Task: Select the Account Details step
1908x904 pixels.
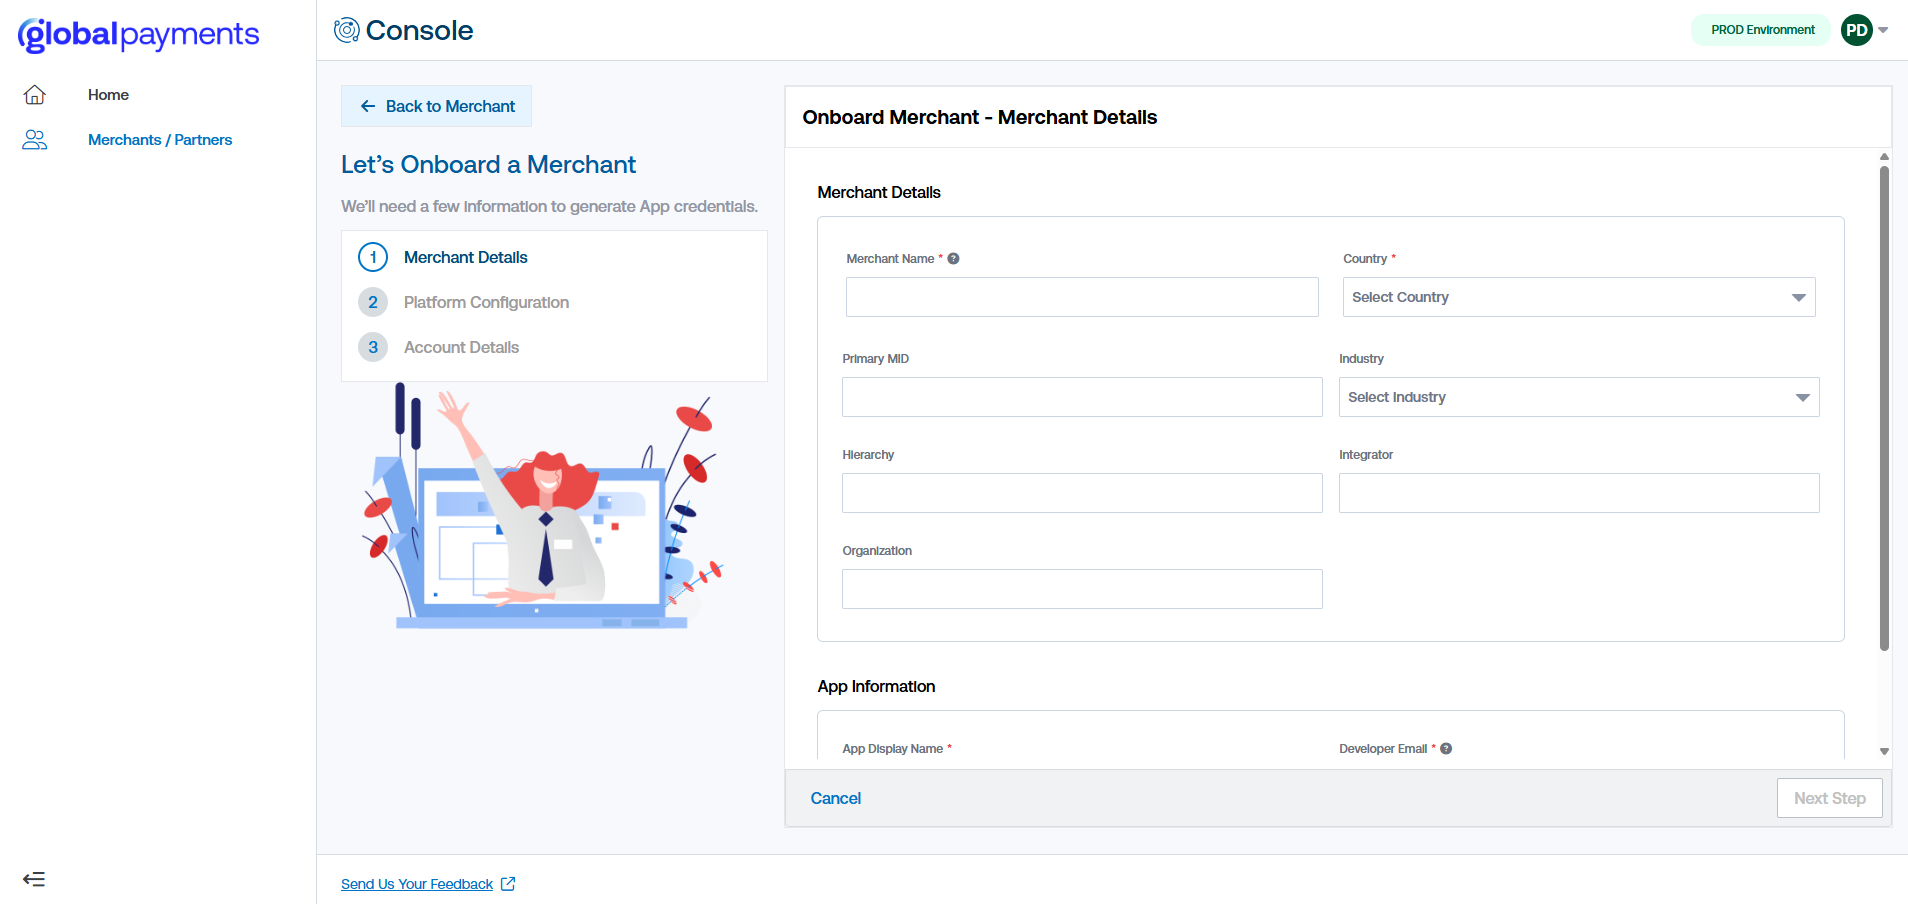Action: tap(461, 347)
